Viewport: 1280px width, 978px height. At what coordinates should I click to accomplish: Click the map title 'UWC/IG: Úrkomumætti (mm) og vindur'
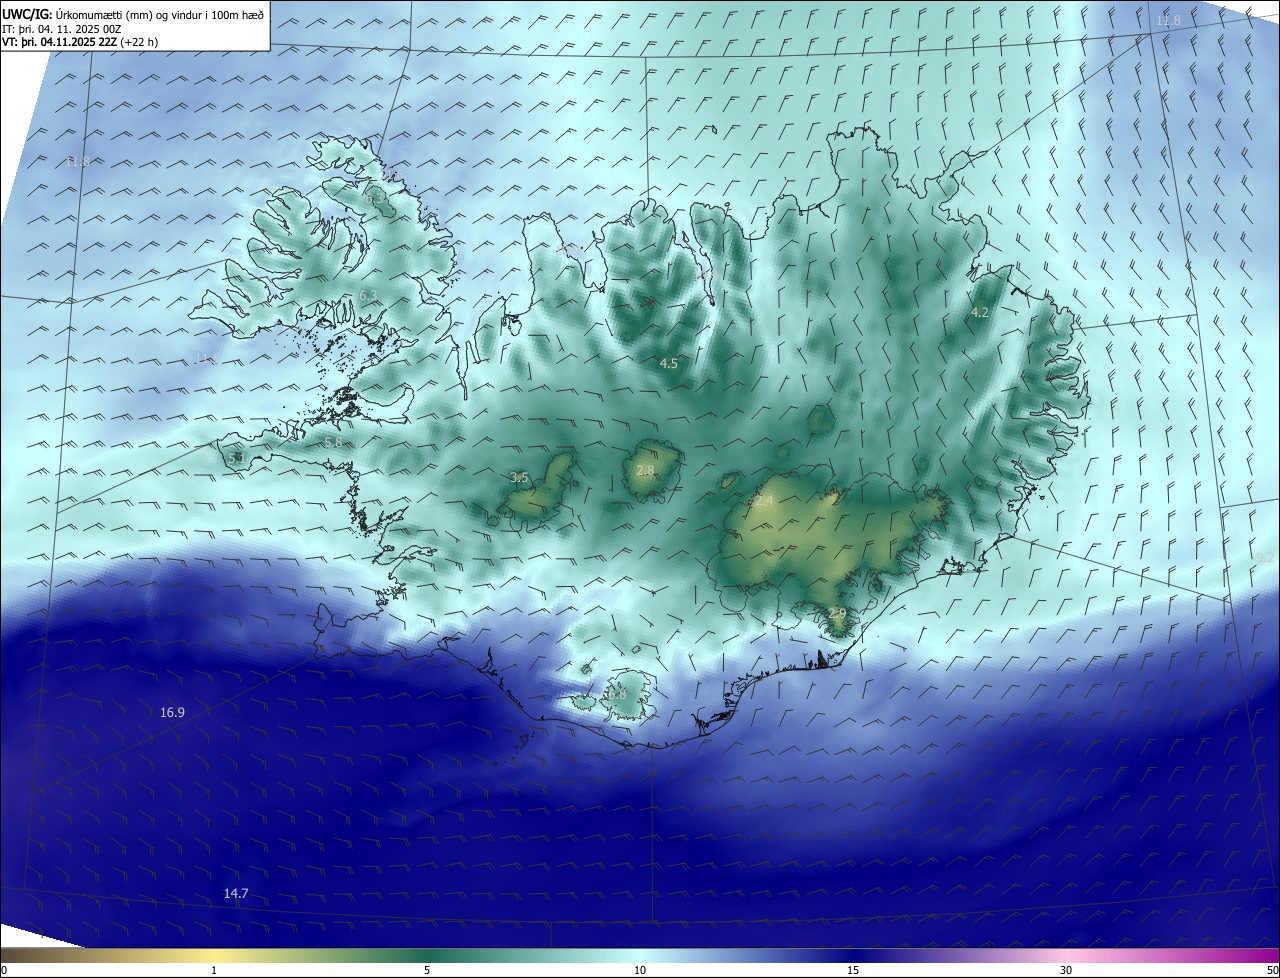(x=133, y=15)
